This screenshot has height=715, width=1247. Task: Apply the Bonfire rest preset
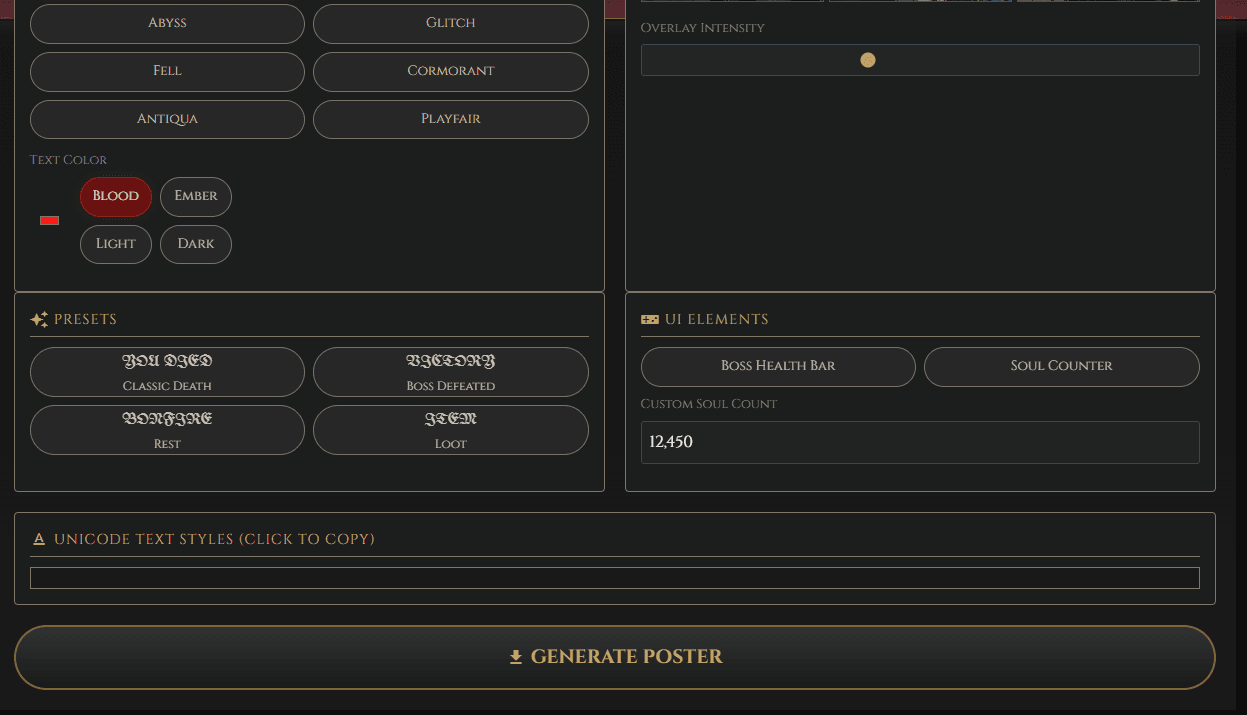(x=166, y=430)
